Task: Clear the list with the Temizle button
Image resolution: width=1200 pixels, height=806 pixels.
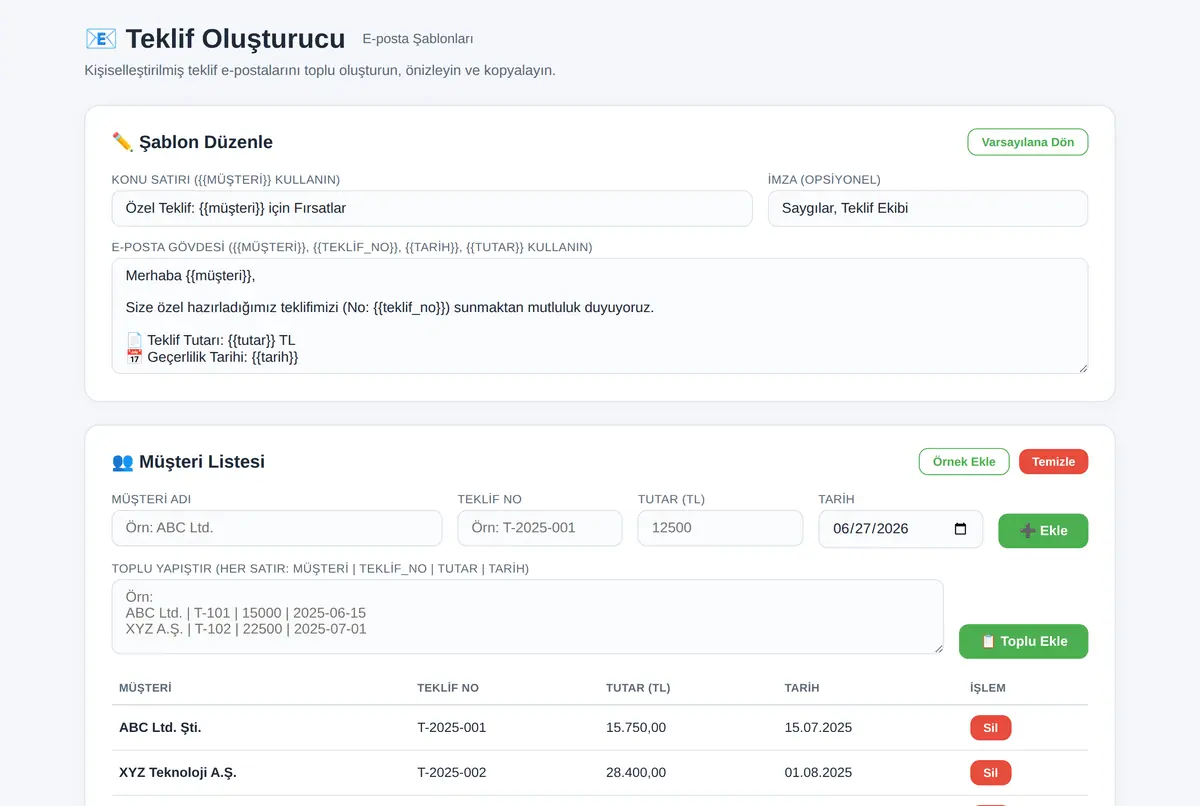Action: point(1053,461)
